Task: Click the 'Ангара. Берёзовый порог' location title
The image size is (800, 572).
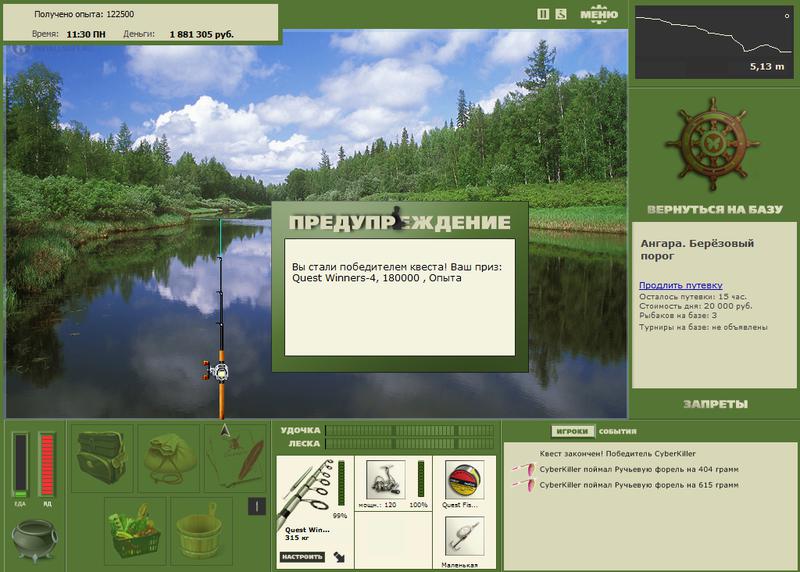Action: pos(697,250)
